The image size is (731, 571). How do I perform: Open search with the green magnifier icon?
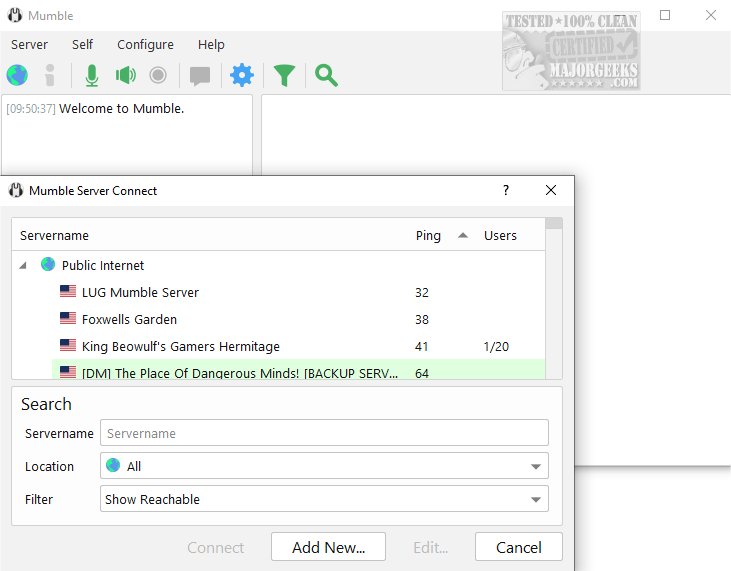click(x=326, y=76)
